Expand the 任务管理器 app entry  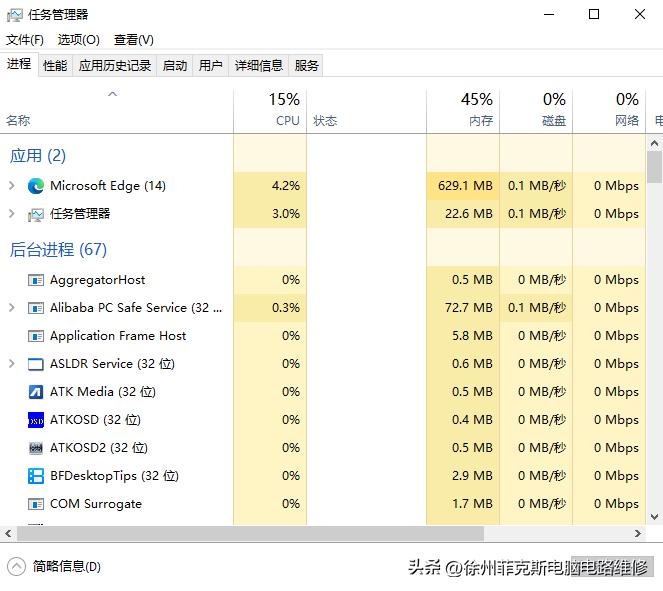click(x=12, y=213)
